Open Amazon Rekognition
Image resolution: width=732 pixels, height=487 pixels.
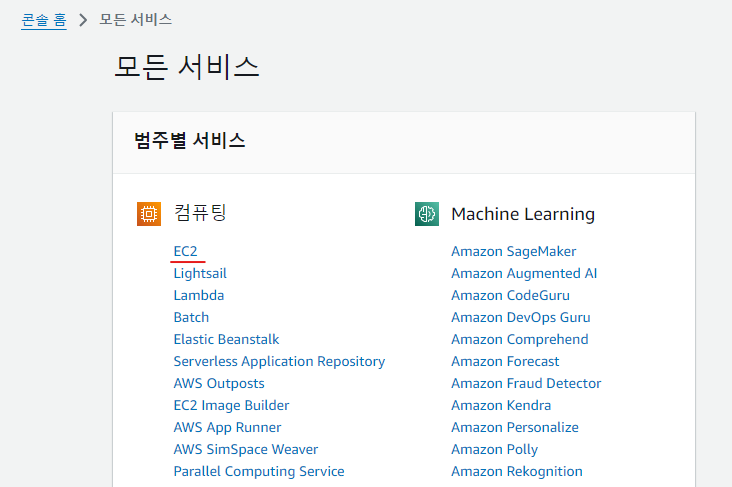coord(517,471)
